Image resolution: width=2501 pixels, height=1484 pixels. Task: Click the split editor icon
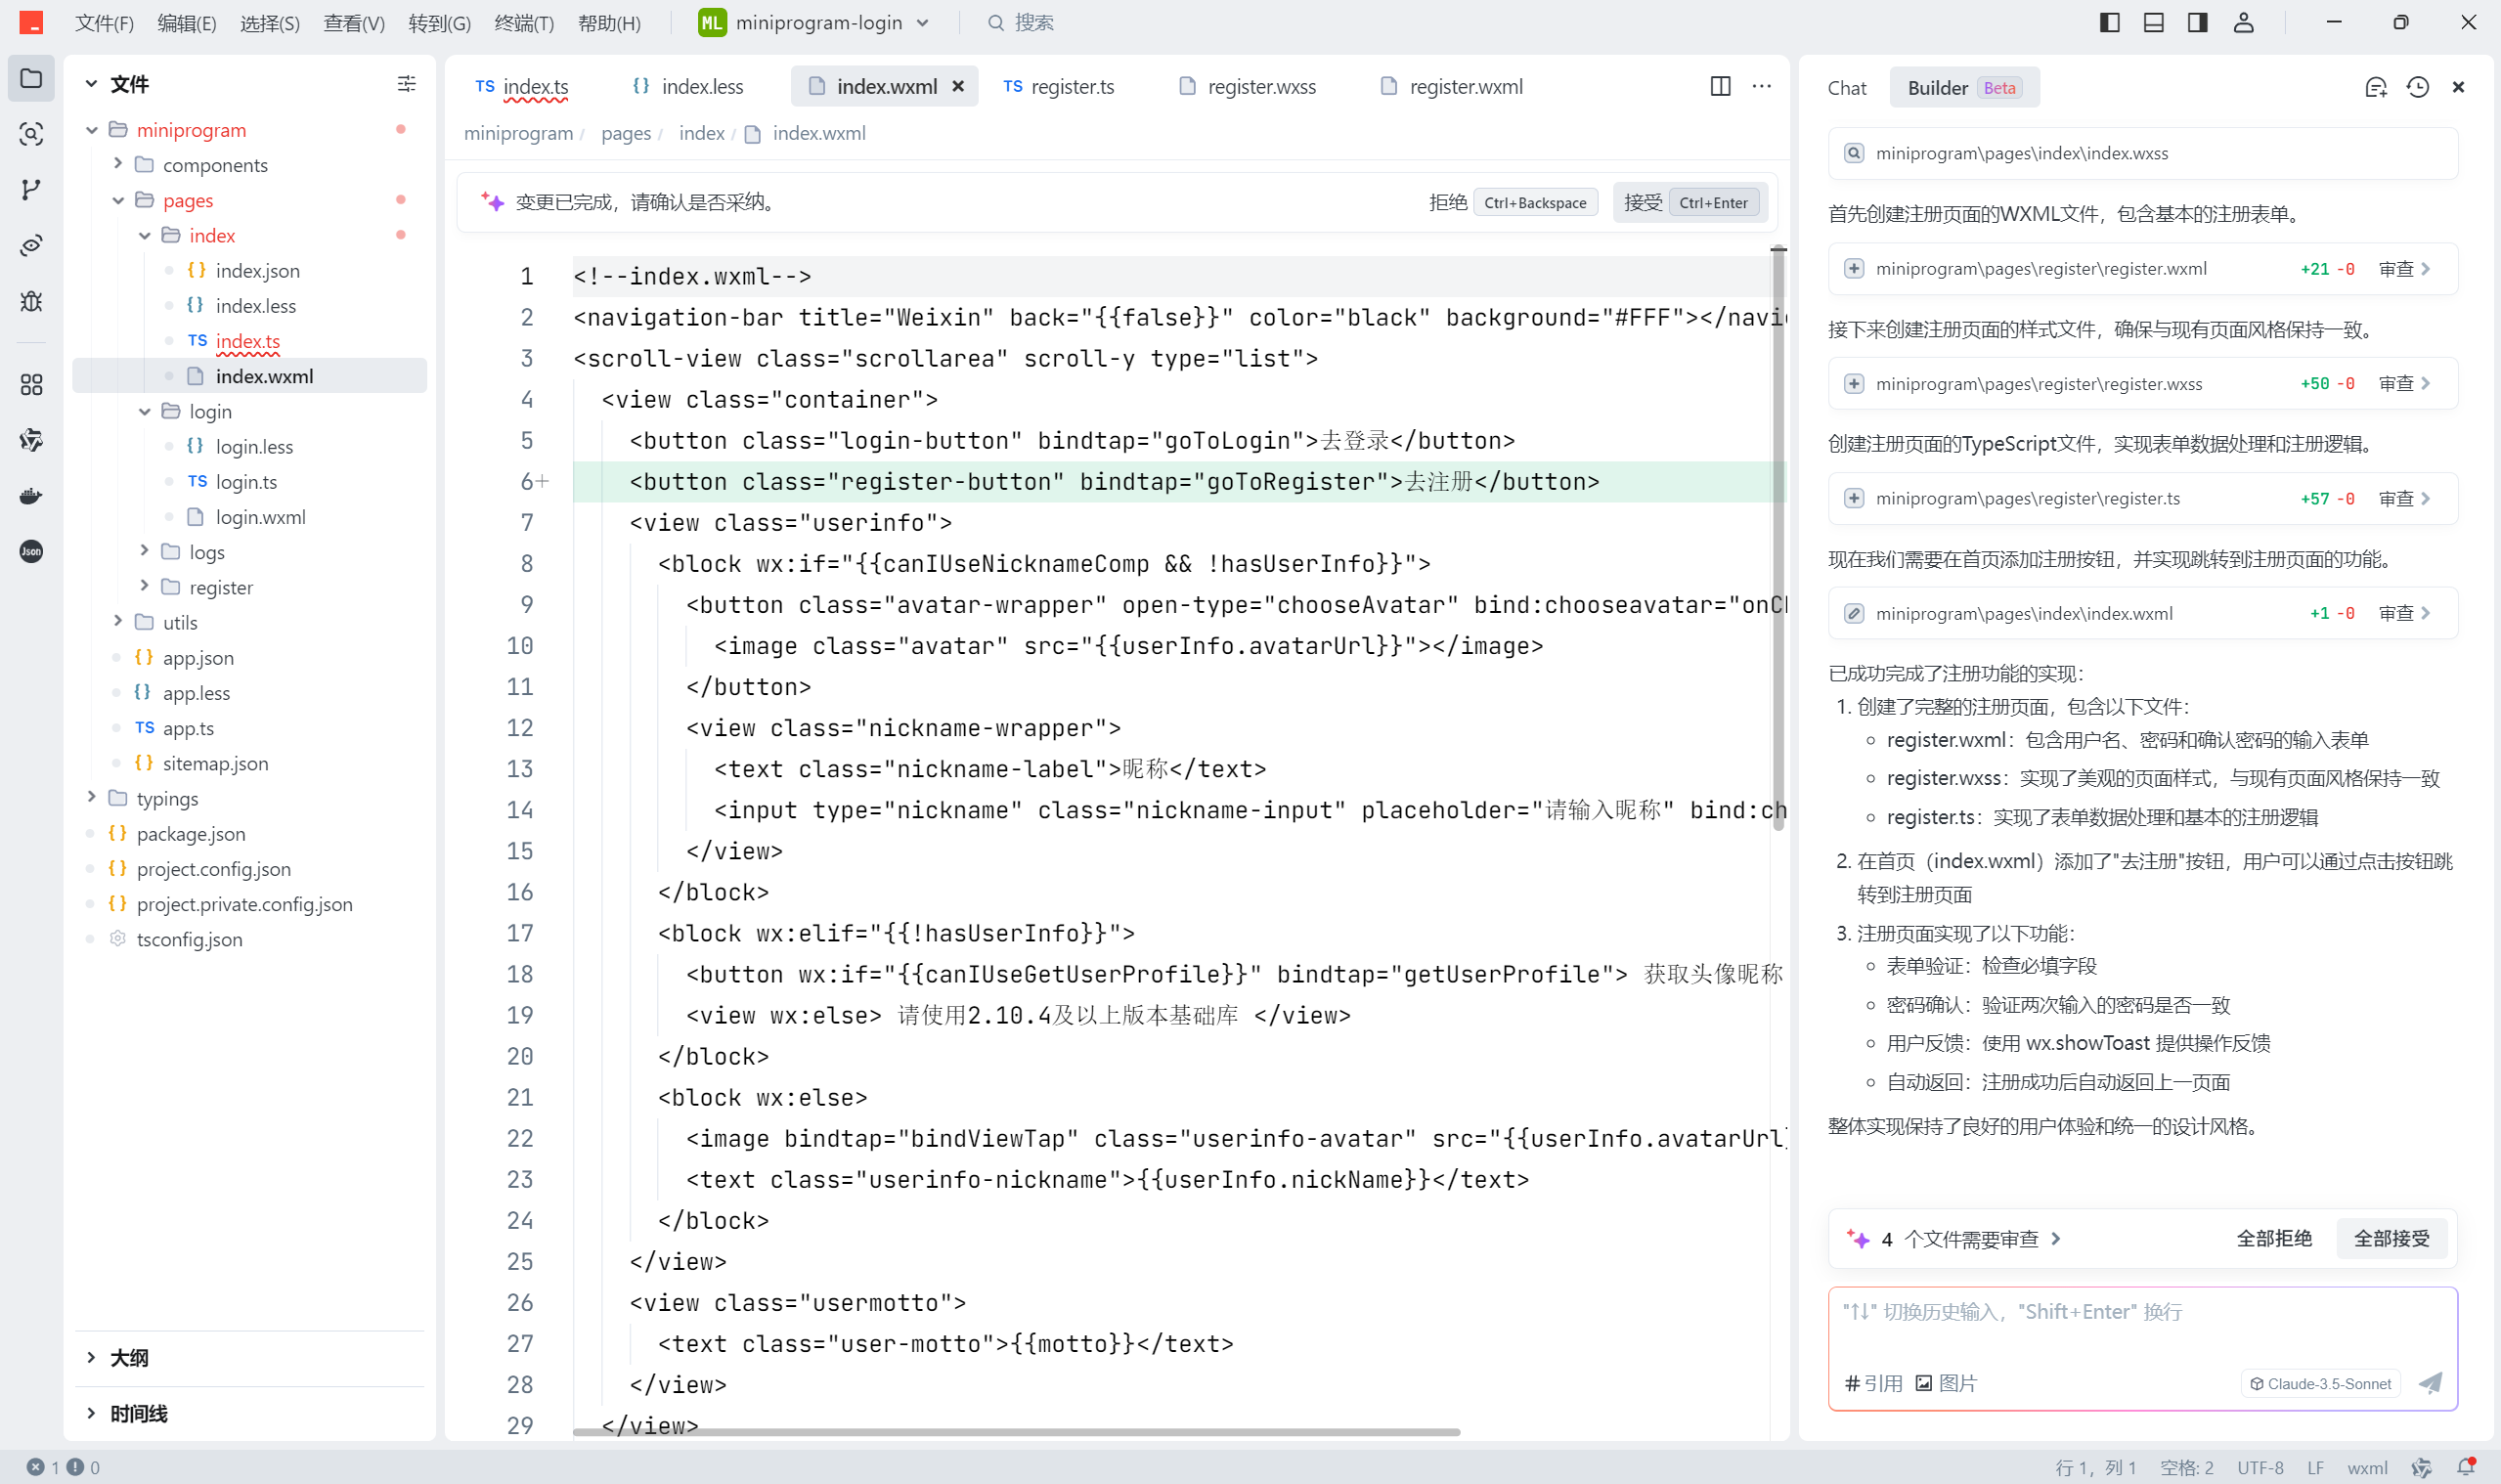1720,87
